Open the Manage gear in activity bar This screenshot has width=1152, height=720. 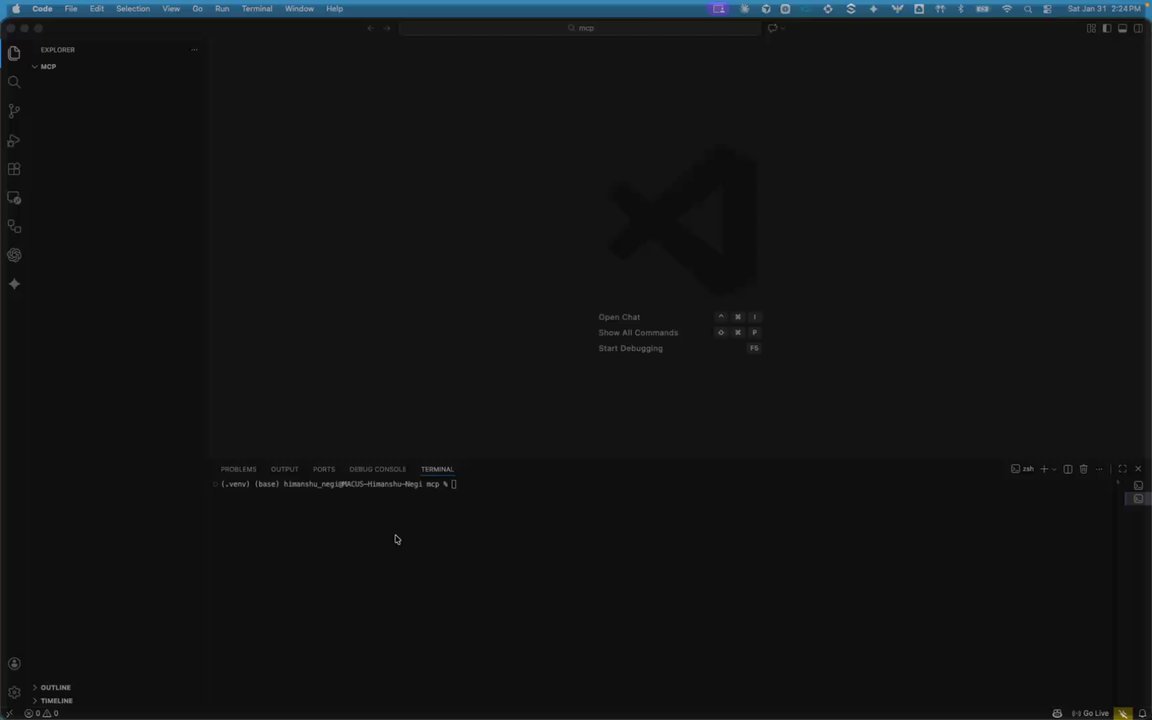click(14, 692)
